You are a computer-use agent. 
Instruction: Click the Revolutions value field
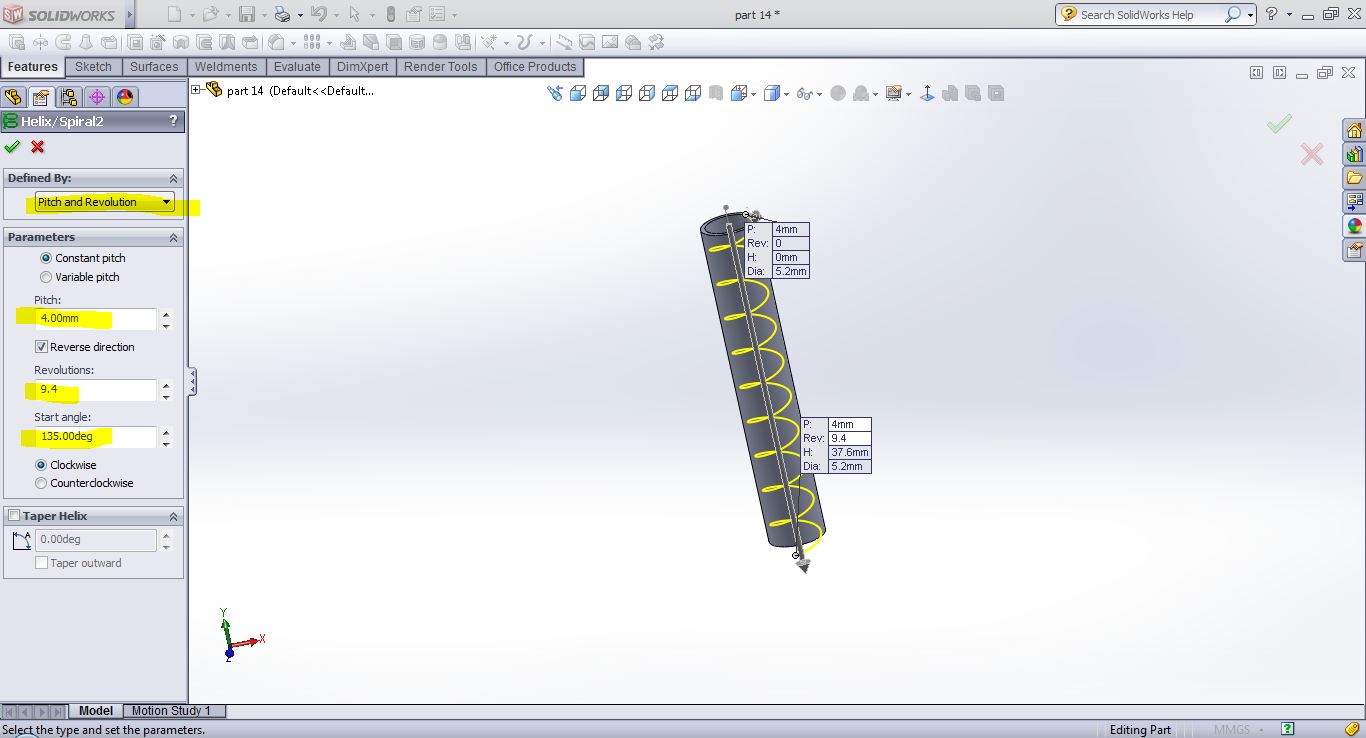click(96, 389)
